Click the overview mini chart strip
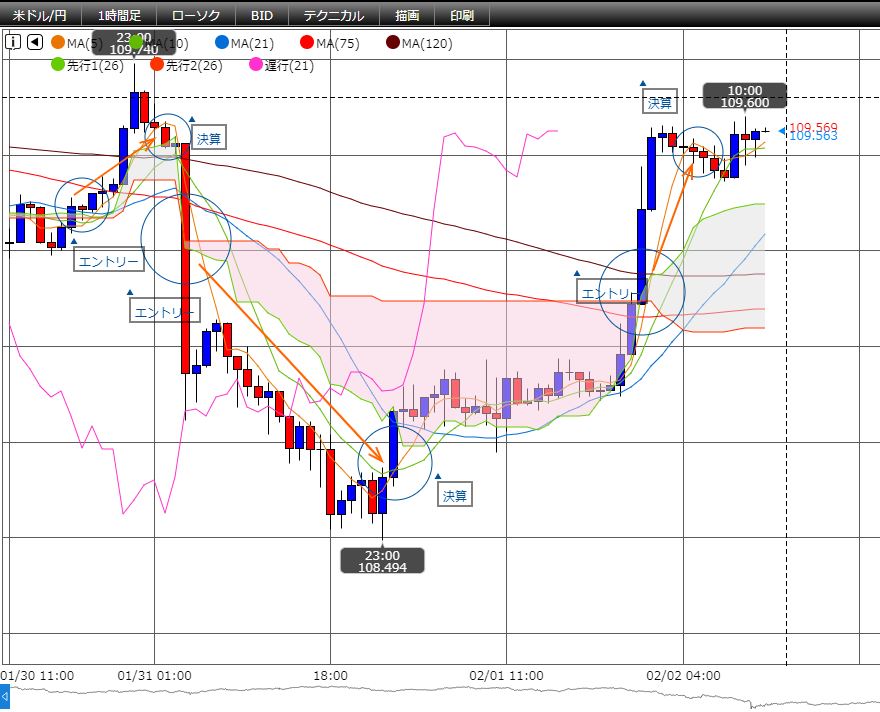This screenshot has height=712, width=880. tap(444, 697)
